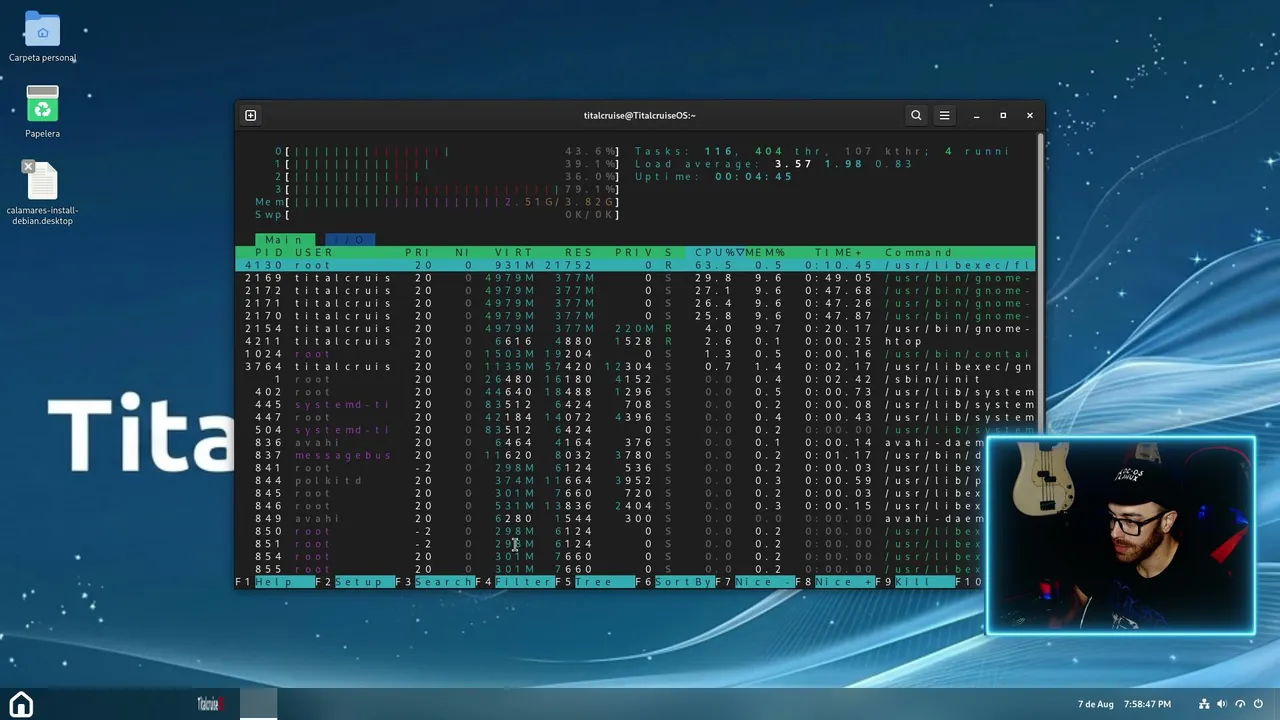The image size is (1280, 720).
Task: Sort by the TIME+ column header
Action: tap(839, 253)
